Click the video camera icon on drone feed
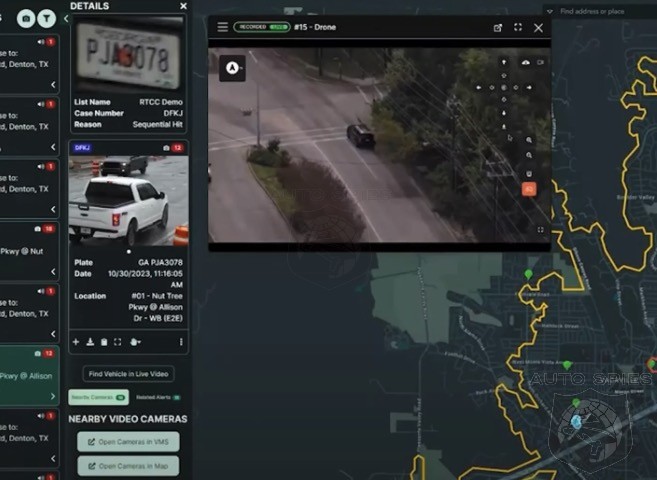Image resolution: width=657 pixels, height=480 pixels. [541, 62]
